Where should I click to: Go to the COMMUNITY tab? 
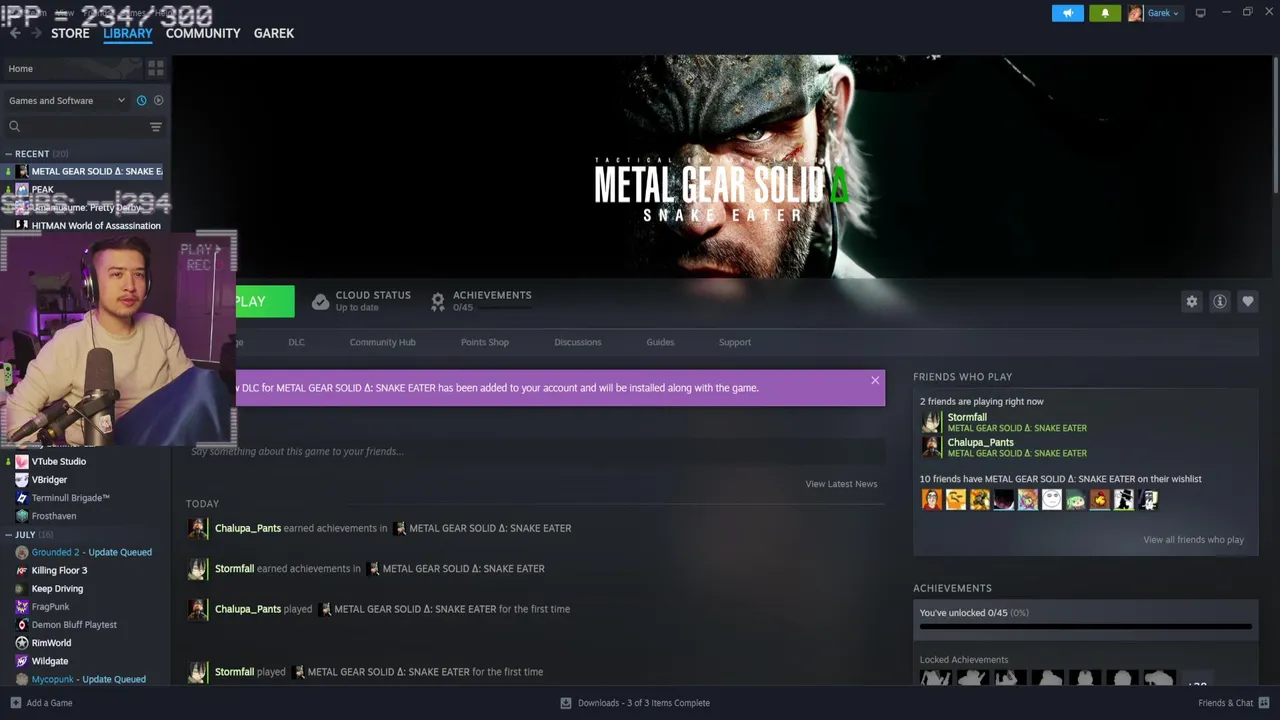(203, 33)
